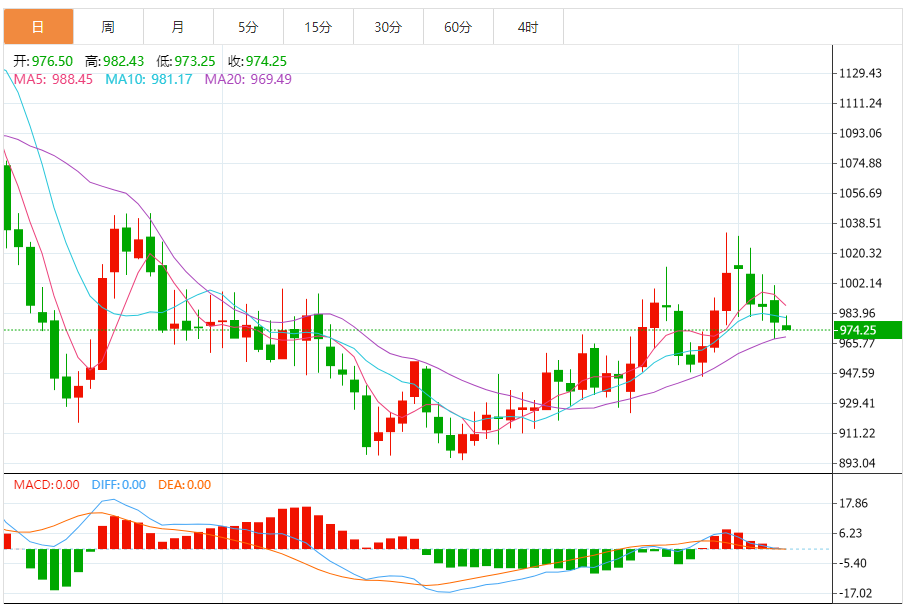Click the 1129.43 price axis label
The height and width of the screenshot is (604, 906).
(860, 73)
